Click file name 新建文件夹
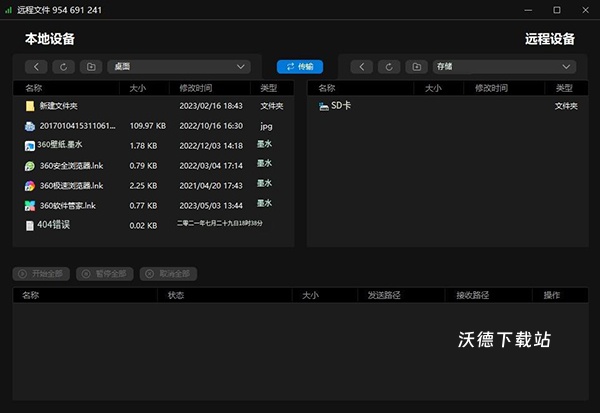This screenshot has width=600, height=413. (x=59, y=106)
